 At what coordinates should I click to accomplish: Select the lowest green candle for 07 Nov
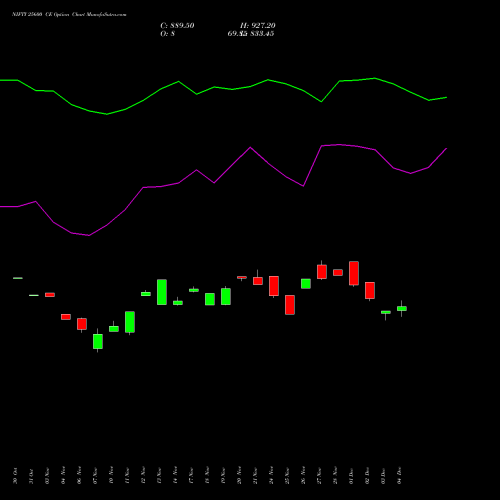(x=98, y=341)
